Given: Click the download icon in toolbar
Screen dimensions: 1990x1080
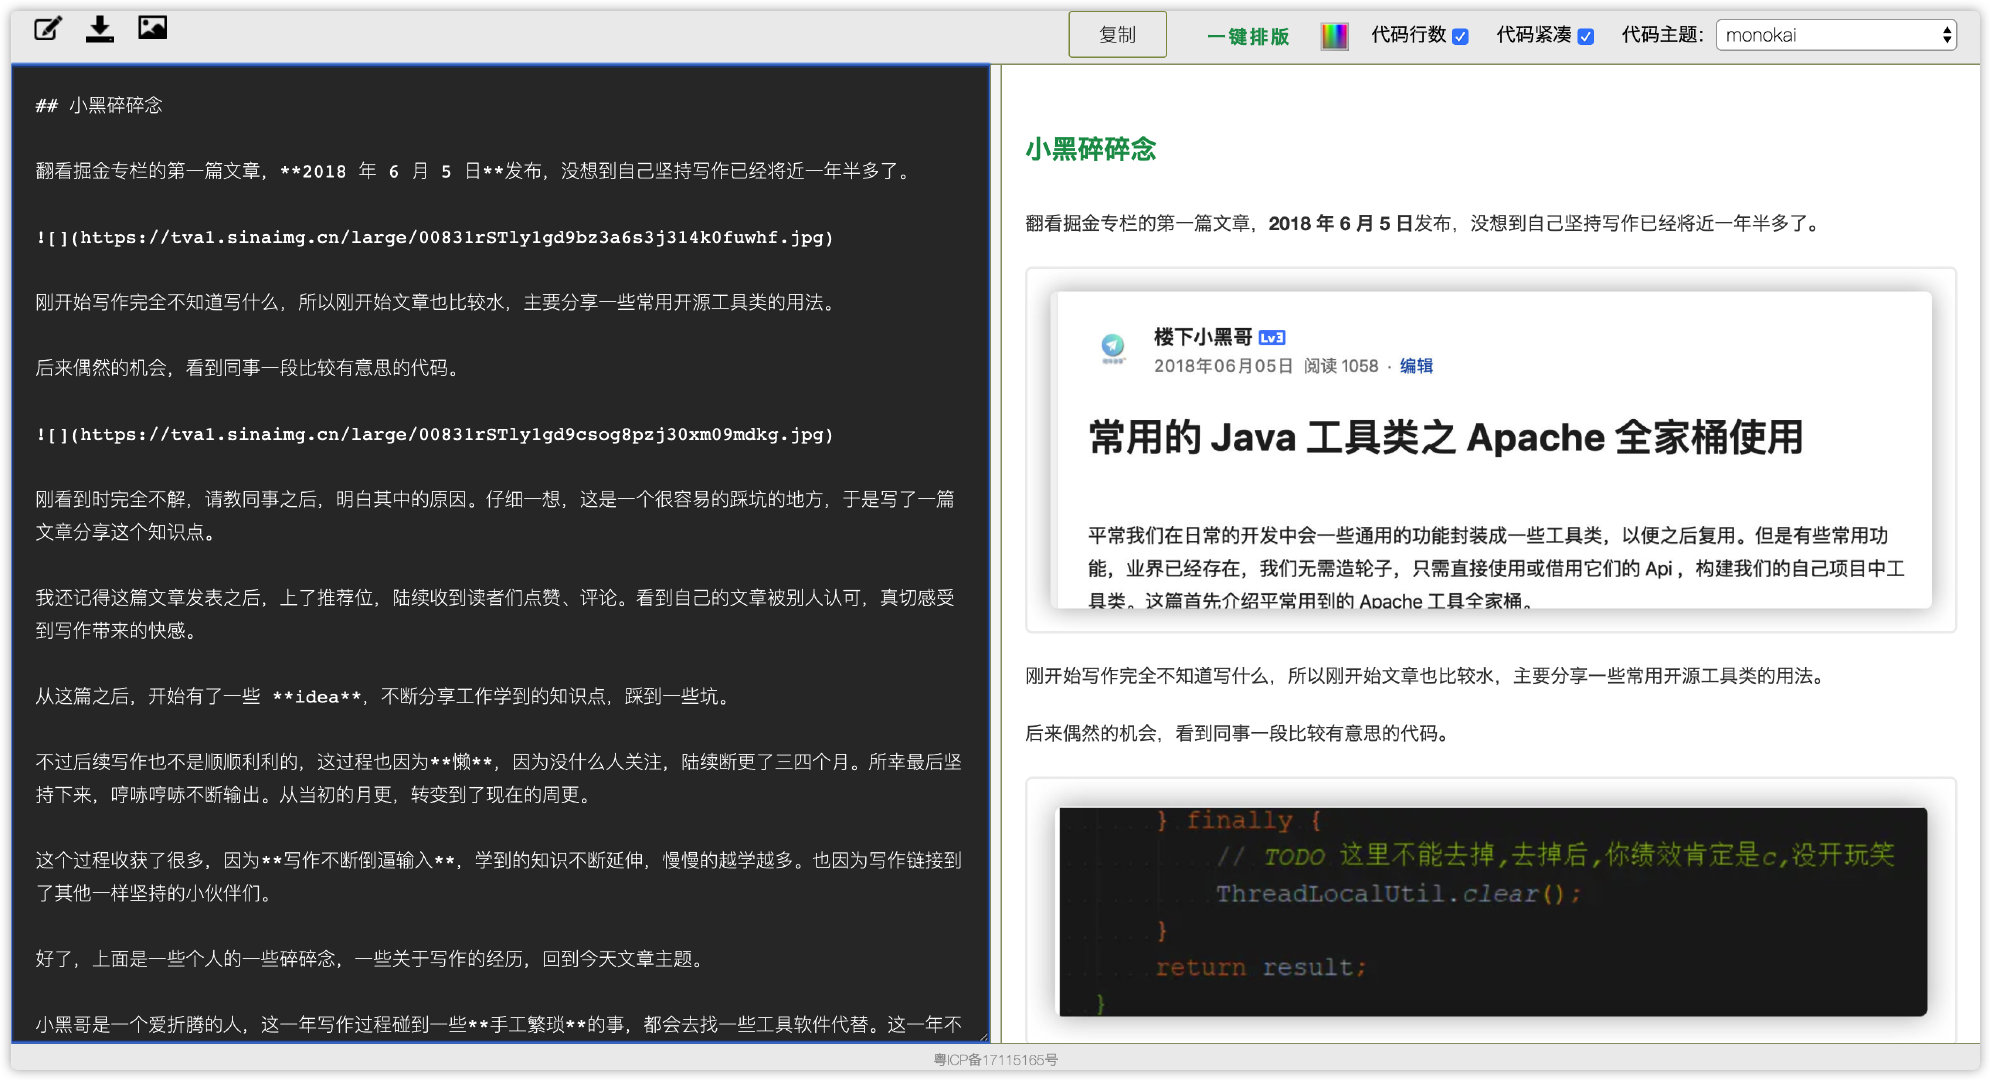Looking at the screenshot, I should pyautogui.click(x=99, y=29).
